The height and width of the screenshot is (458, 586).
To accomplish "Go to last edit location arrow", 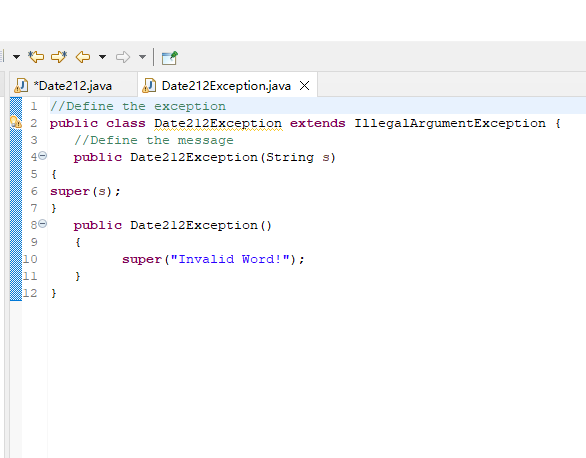I will point(36,57).
